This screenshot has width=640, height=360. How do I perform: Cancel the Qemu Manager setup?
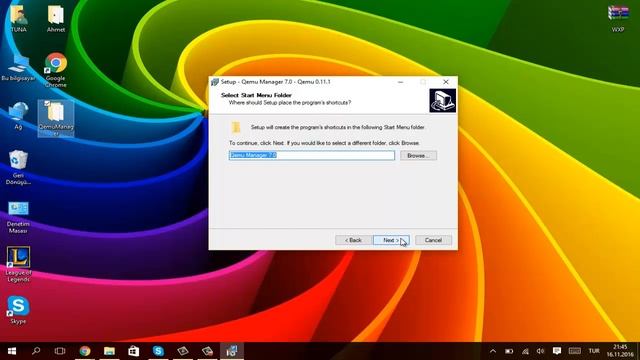[433, 240]
